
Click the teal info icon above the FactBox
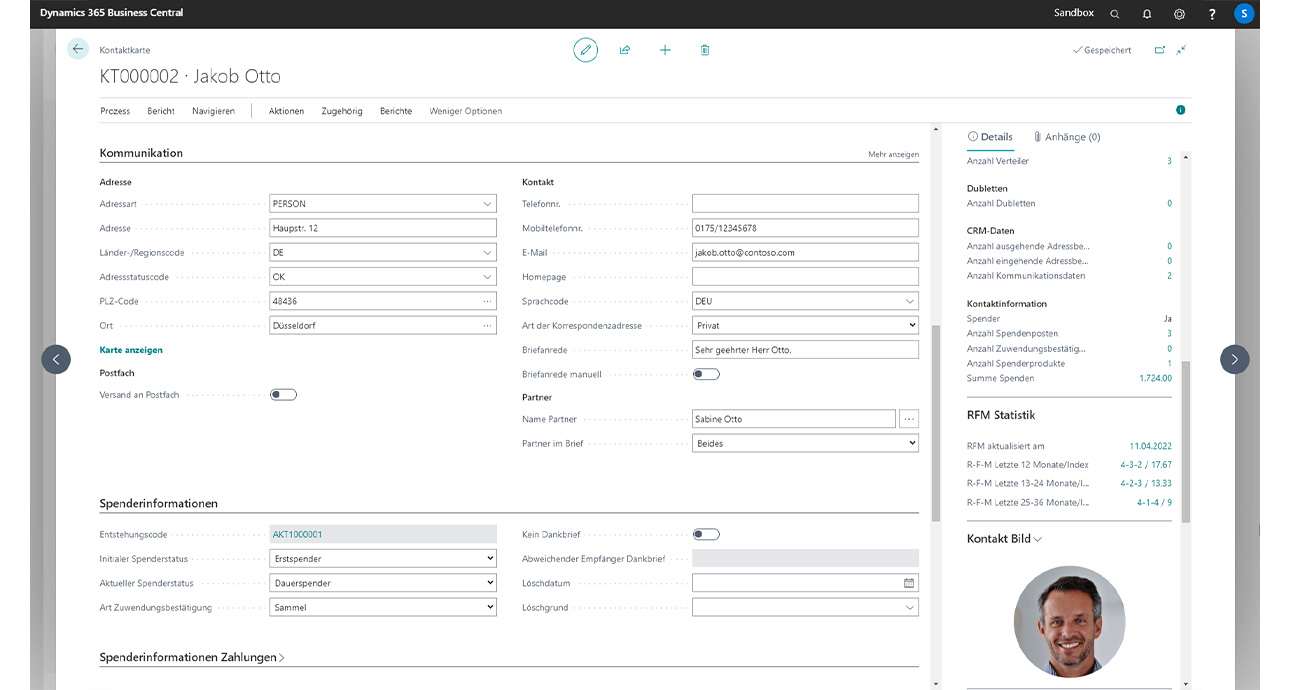click(x=1180, y=110)
